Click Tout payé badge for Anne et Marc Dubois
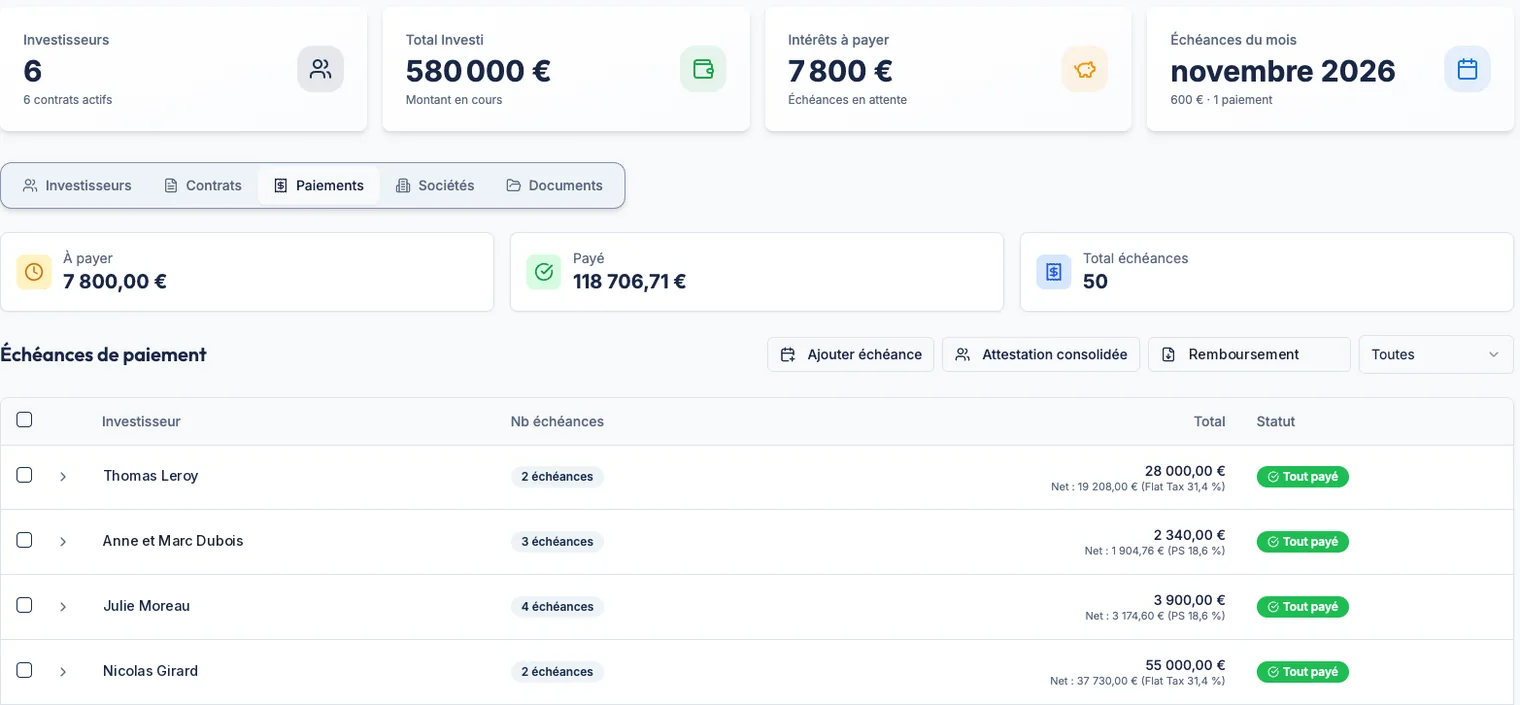 pyautogui.click(x=1303, y=542)
